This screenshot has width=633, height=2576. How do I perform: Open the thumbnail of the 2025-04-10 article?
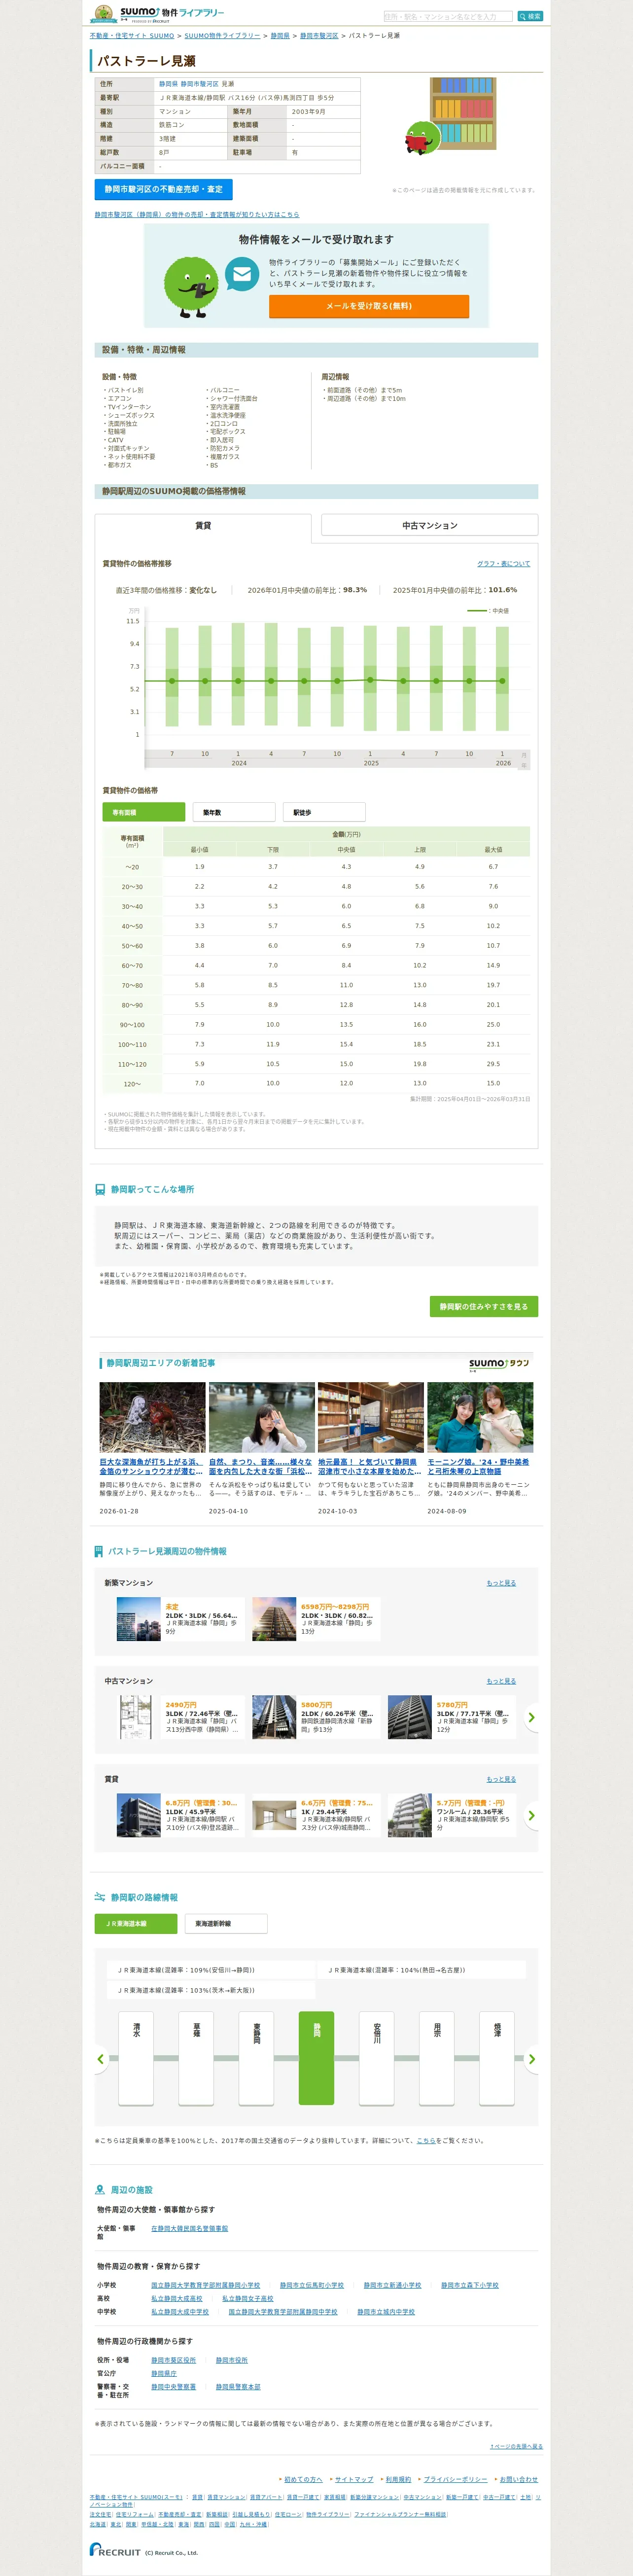coord(262,1417)
